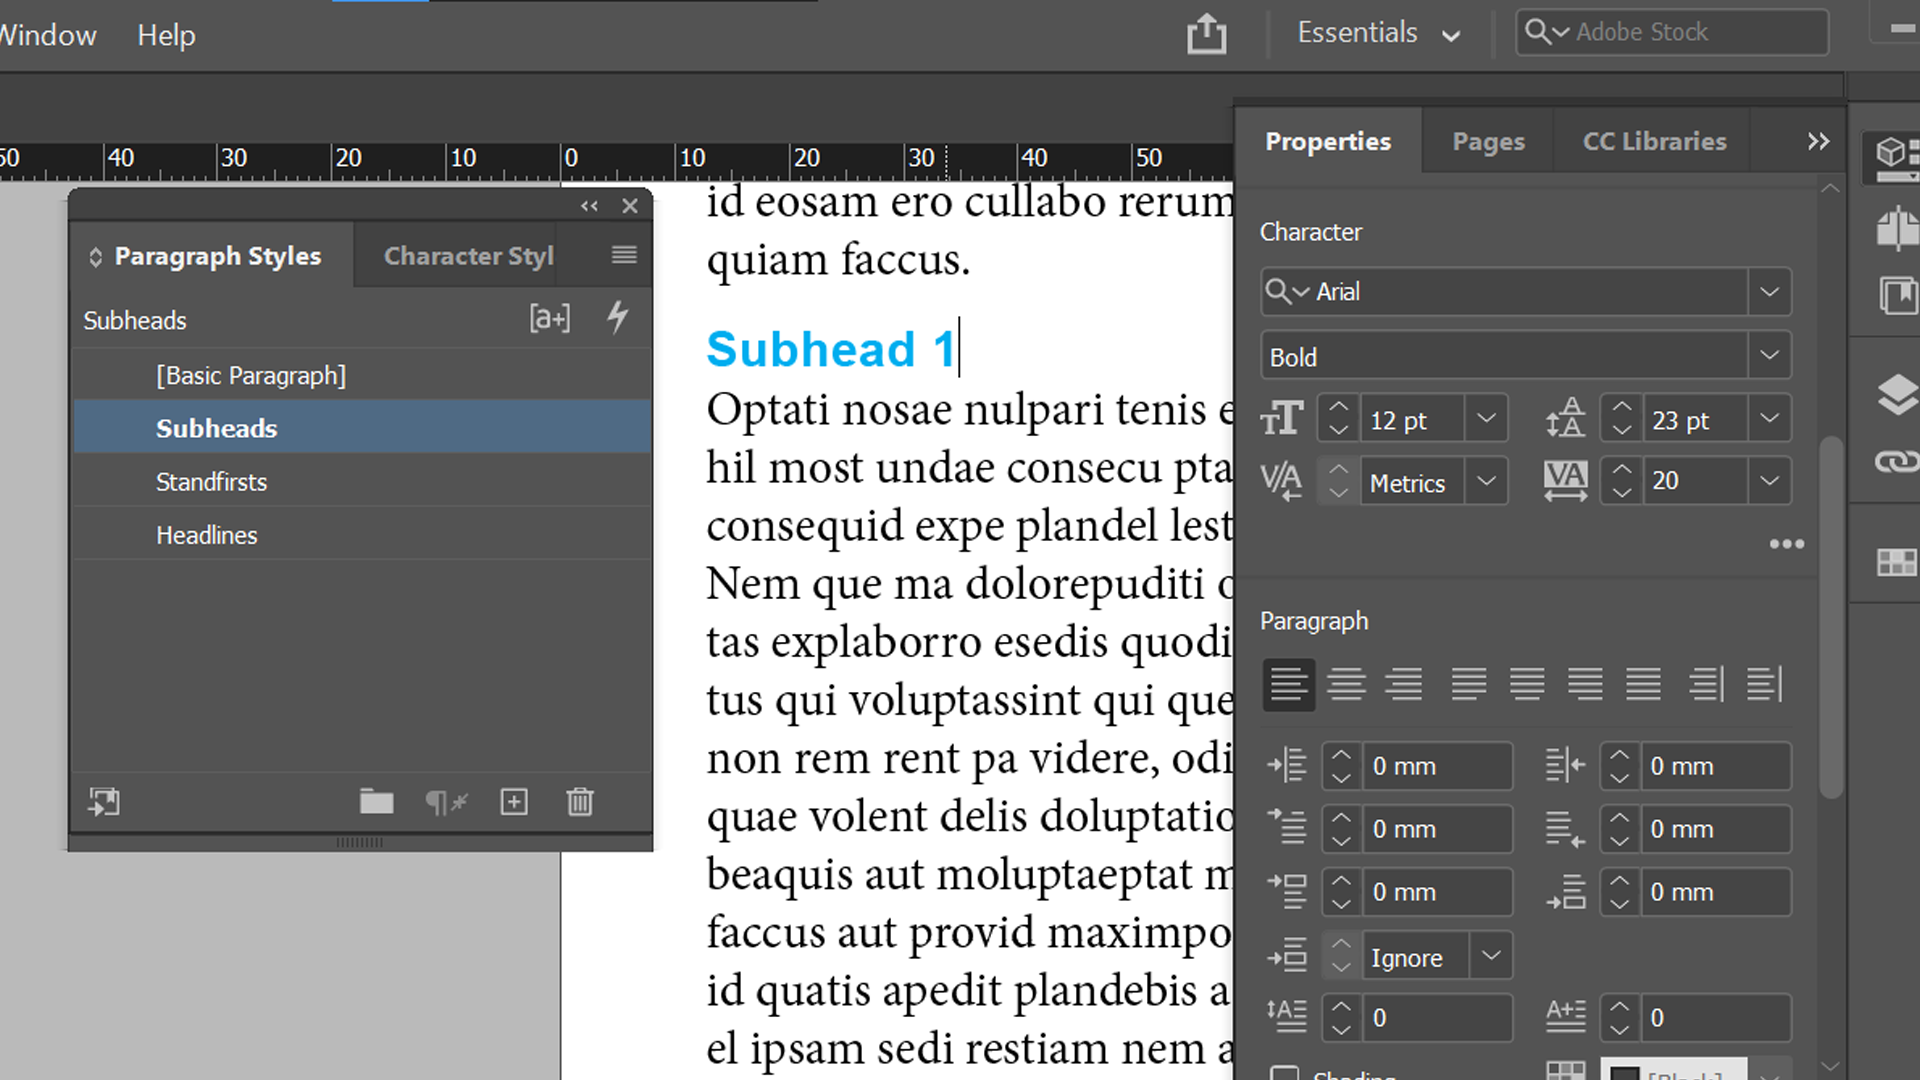
Task: Create a new paragraph style
Action: click(513, 802)
